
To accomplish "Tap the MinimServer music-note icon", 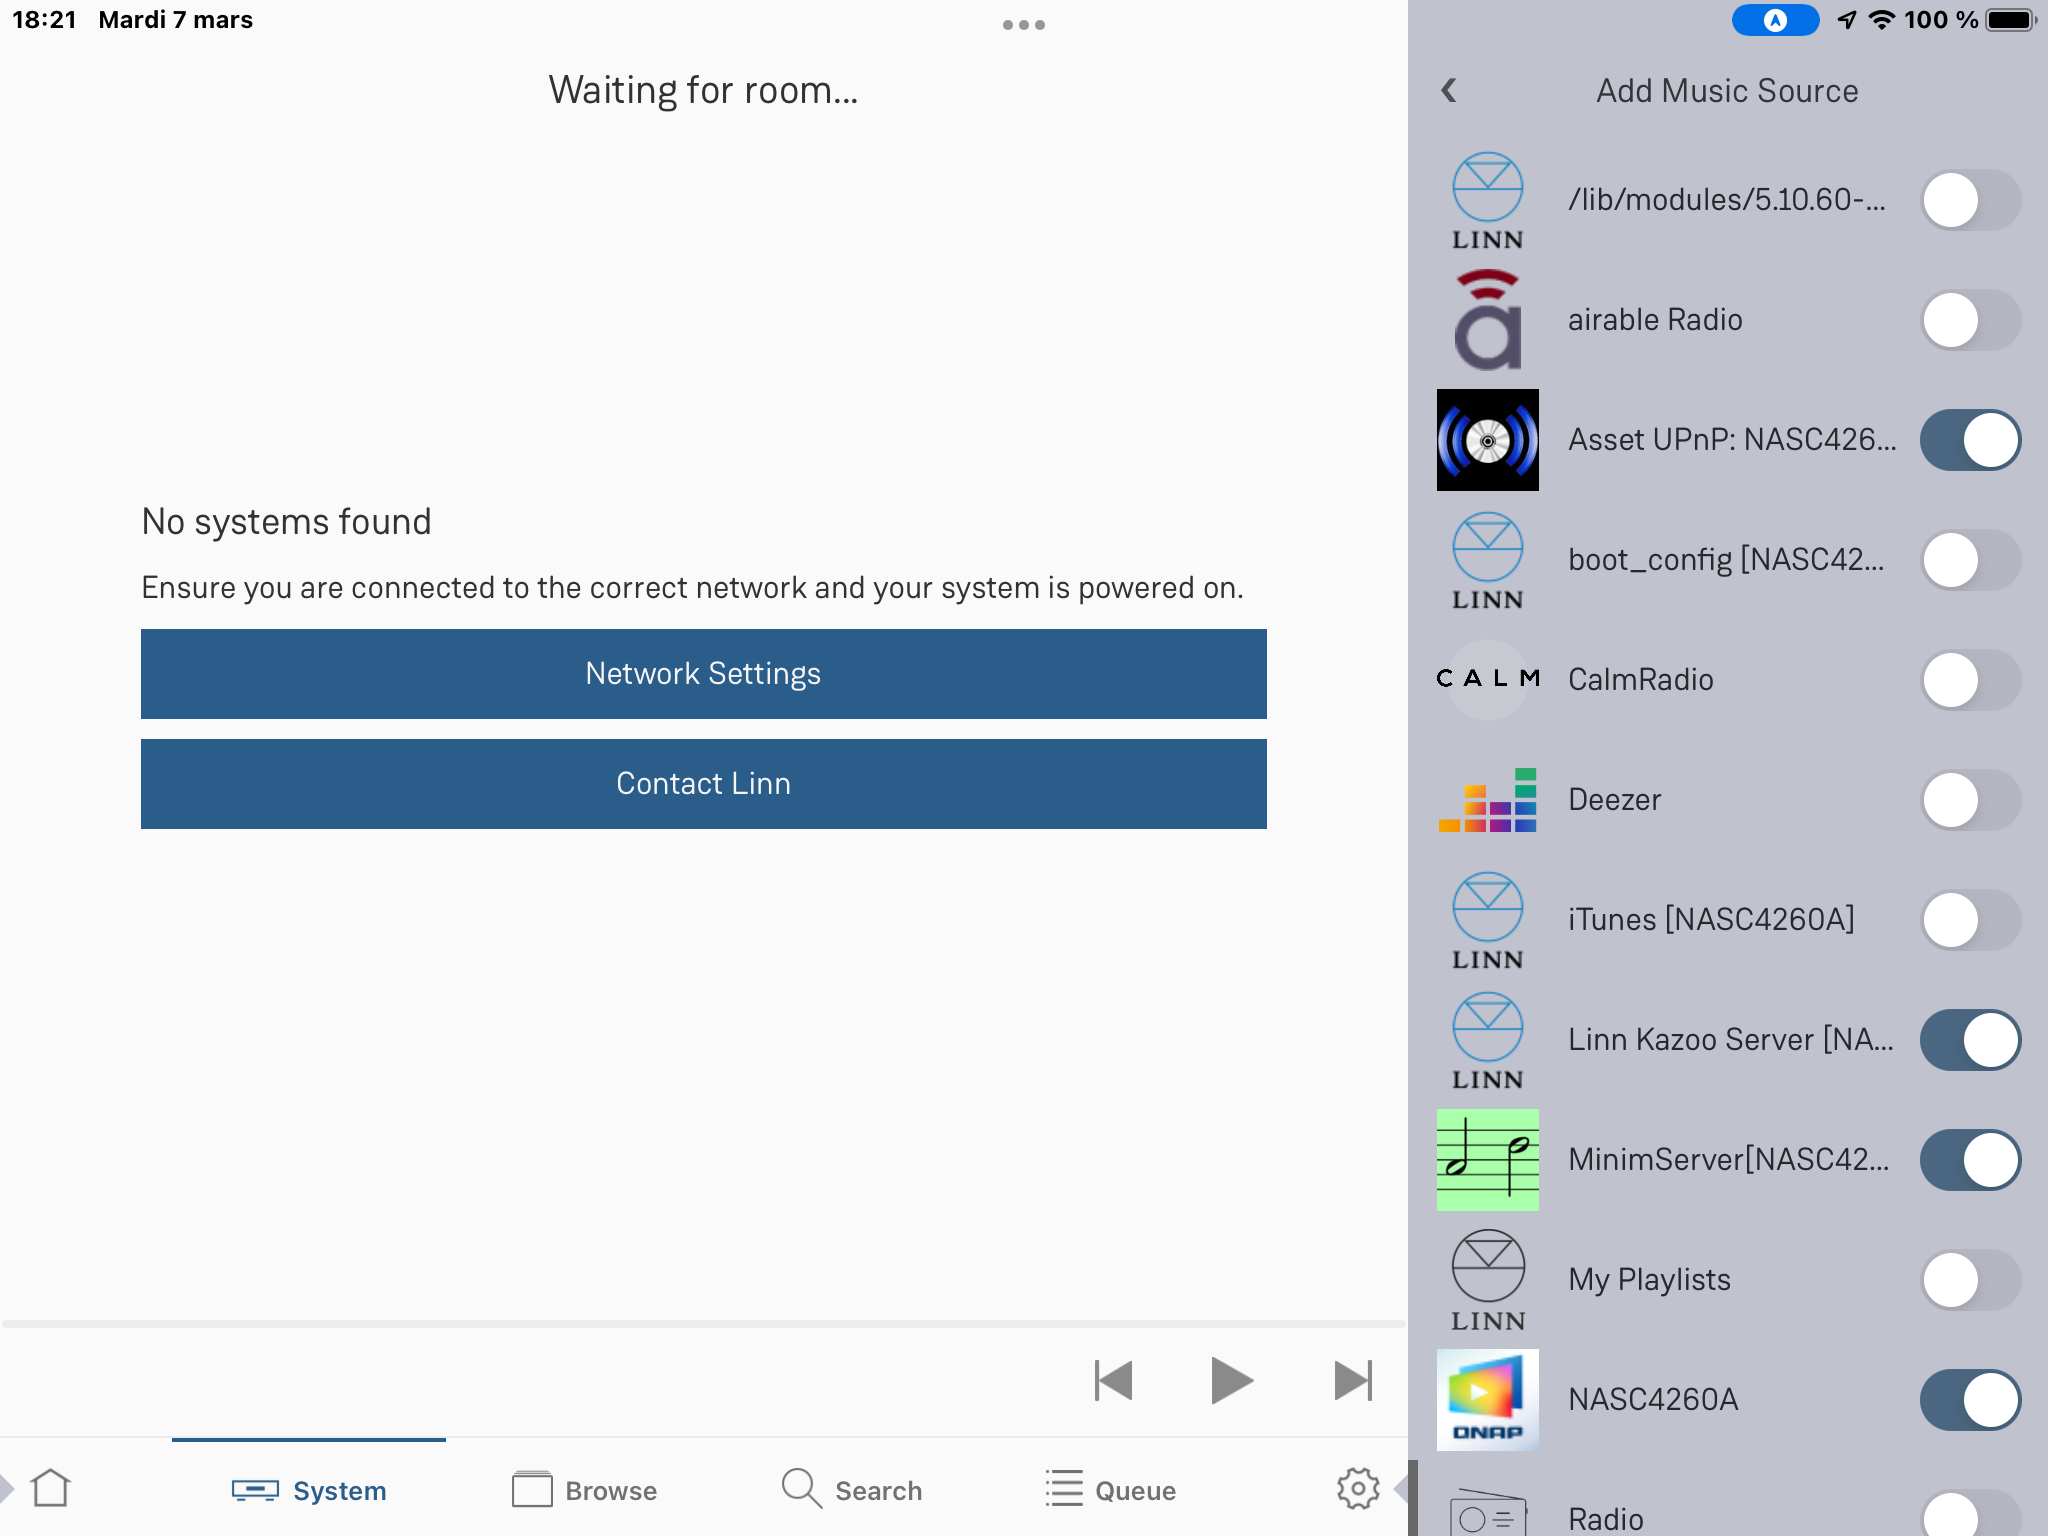I will tap(1487, 1160).
